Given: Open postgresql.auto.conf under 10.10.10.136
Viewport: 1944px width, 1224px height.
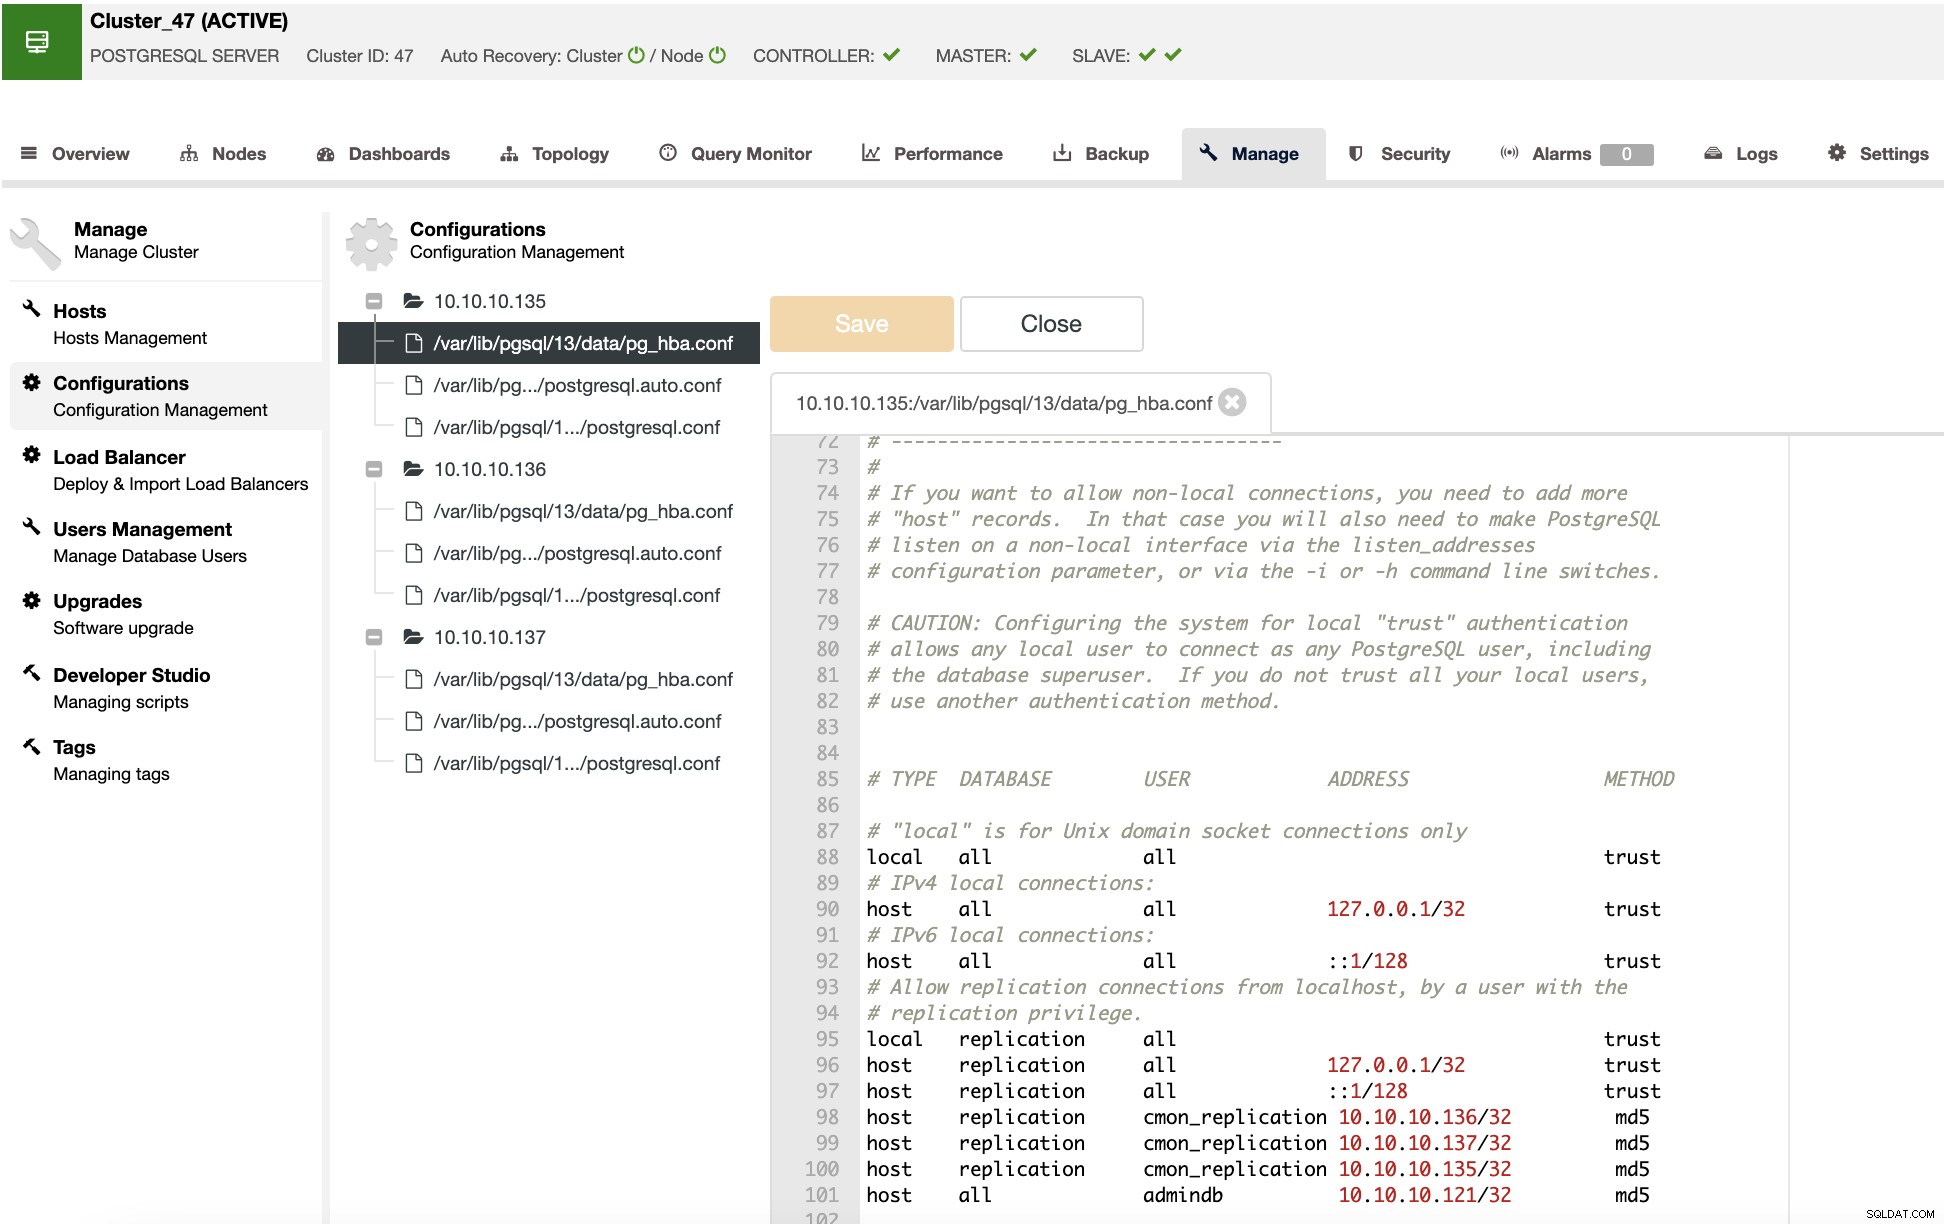Looking at the screenshot, I should pos(563,553).
